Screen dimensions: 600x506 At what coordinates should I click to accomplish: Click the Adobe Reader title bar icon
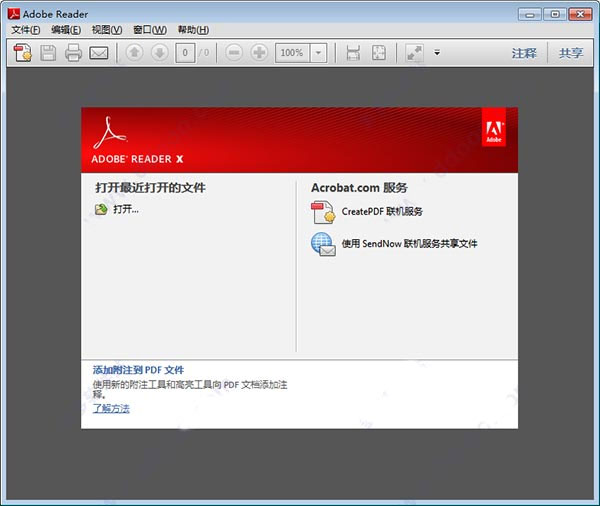click(14, 14)
